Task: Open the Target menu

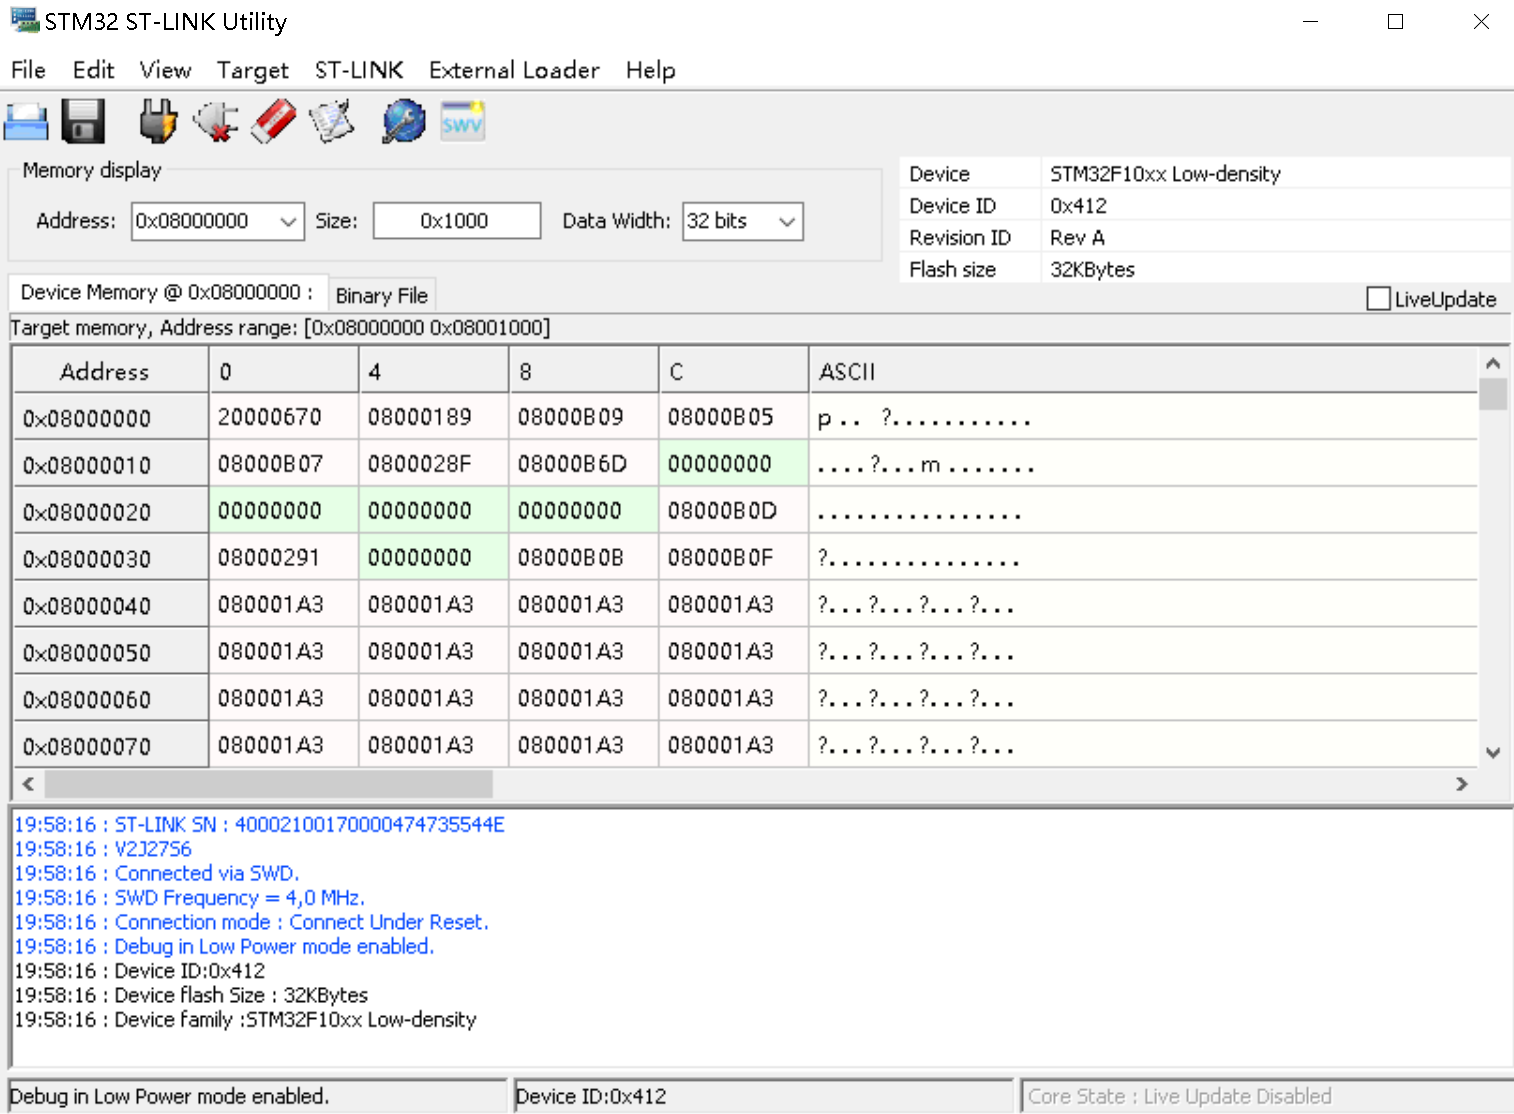Action: pos(252,70)
